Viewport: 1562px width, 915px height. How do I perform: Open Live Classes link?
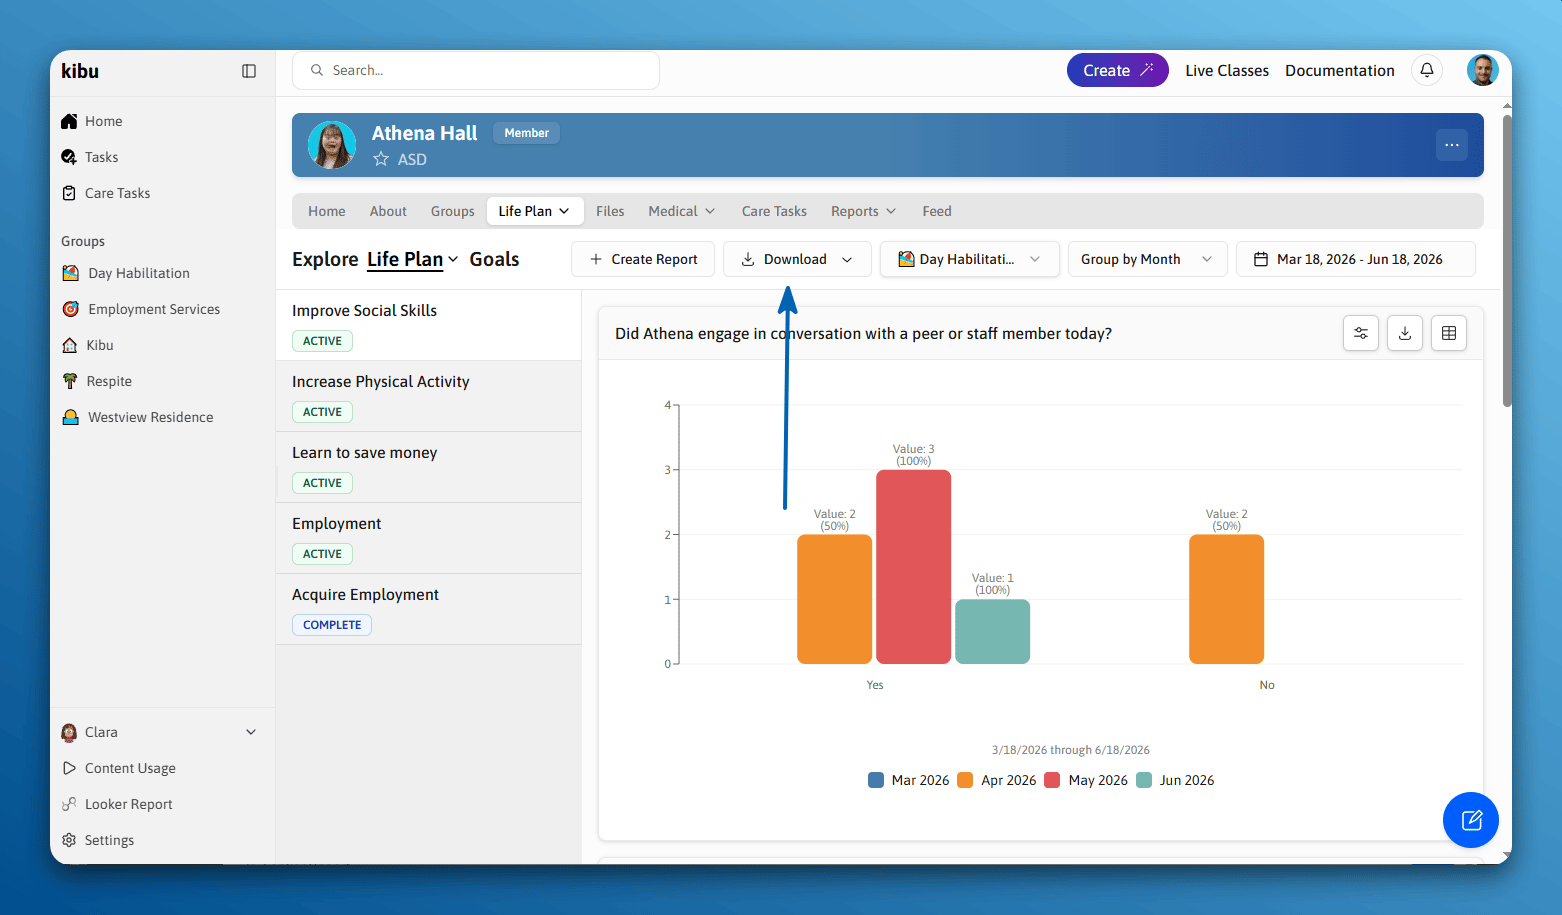(1227, 70)
